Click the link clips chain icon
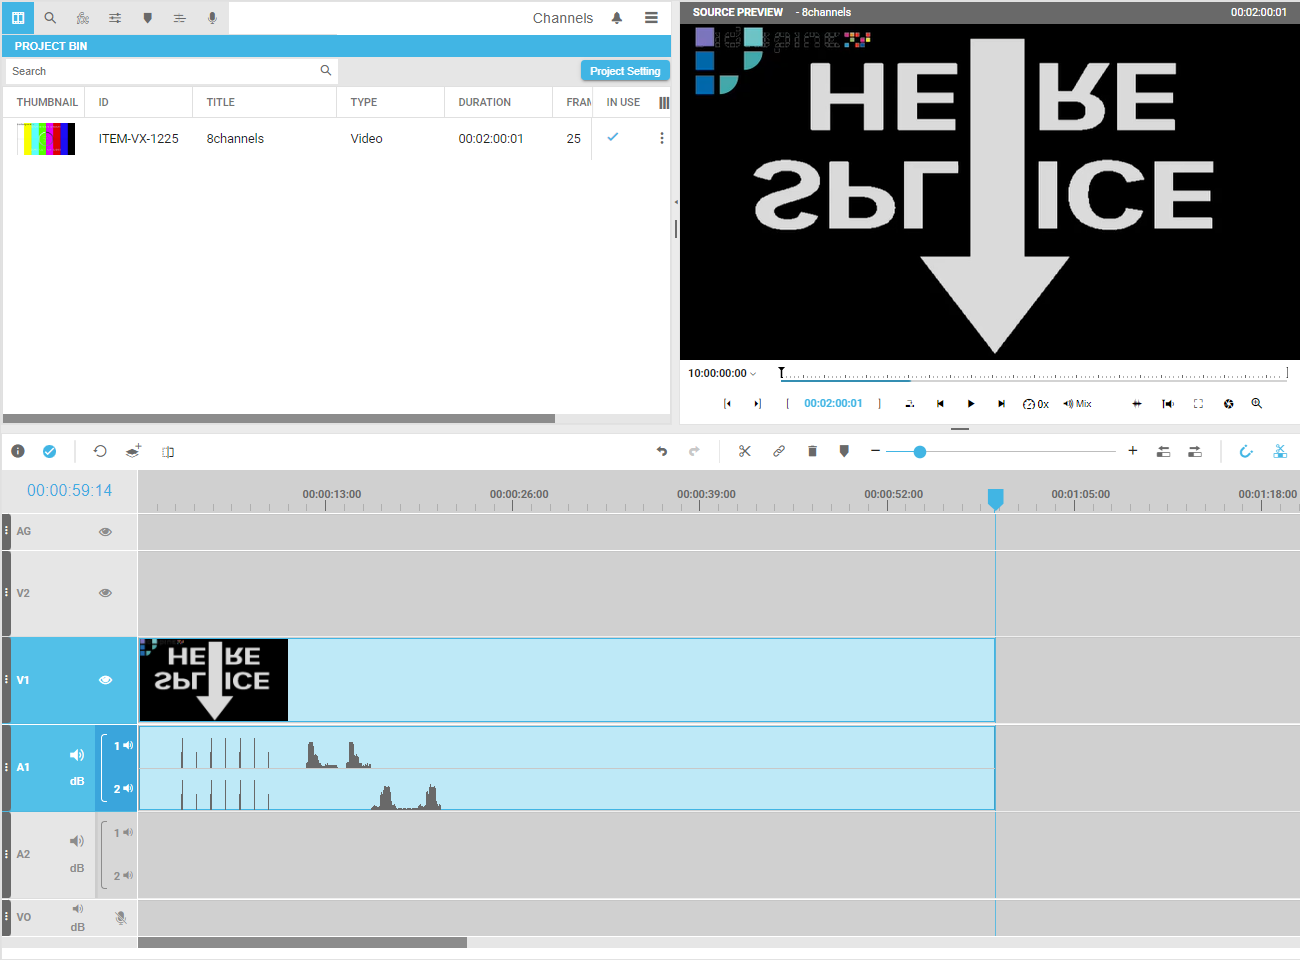The height and width of the screenshot is (960, 1300). 779,452
